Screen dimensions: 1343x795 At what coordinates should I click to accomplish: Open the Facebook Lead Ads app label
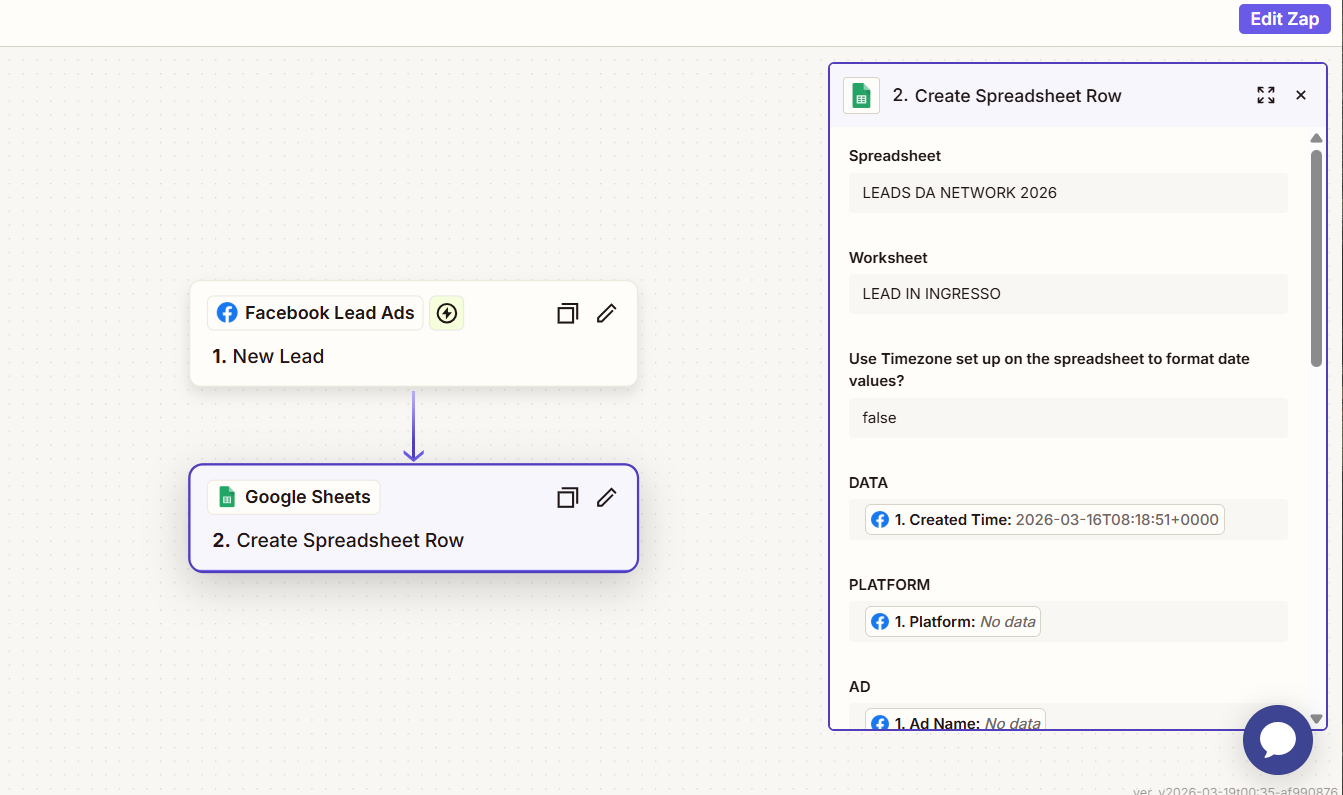[315, 313]
